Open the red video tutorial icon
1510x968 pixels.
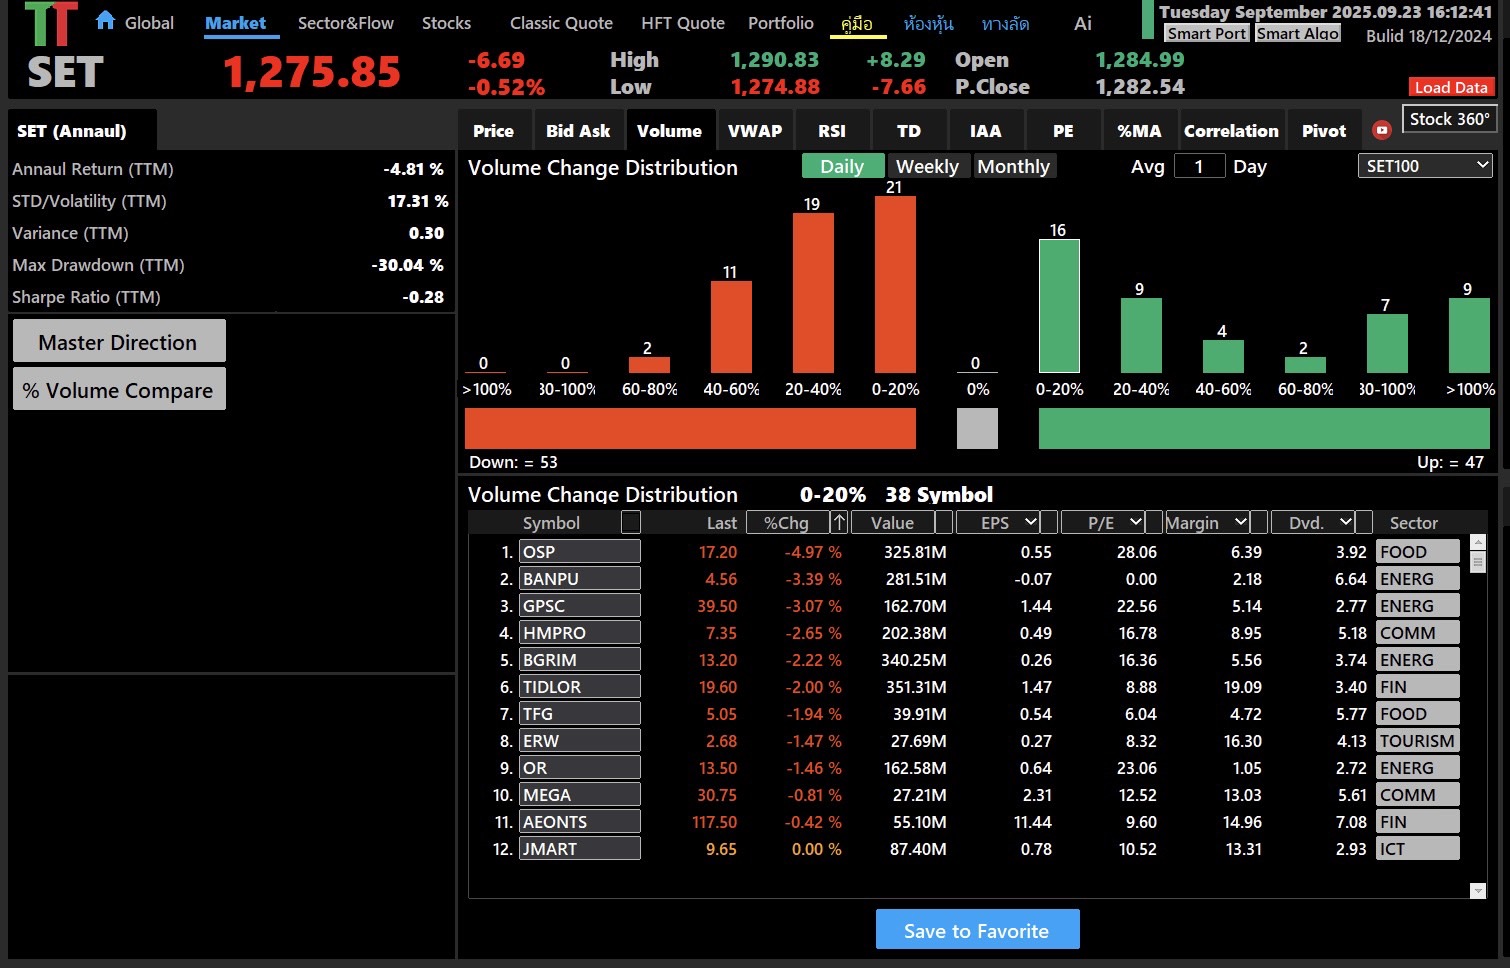tap(1382, 130)
